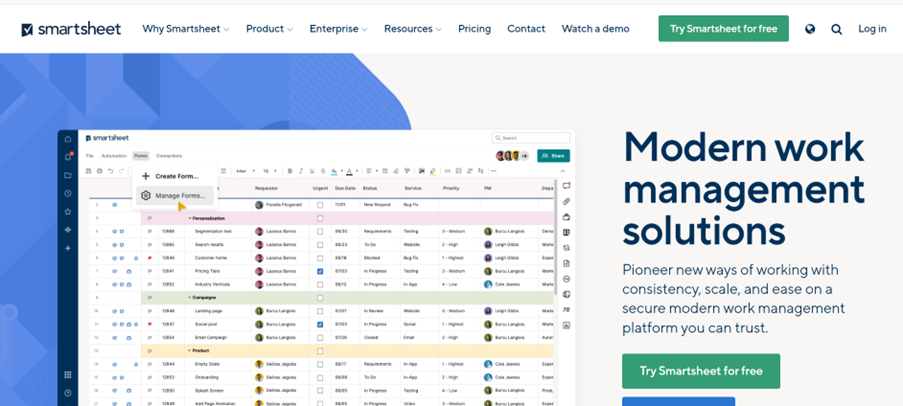Expand the Product dropdown in the header
903x406 pixels.
click(x=269, y=29)
